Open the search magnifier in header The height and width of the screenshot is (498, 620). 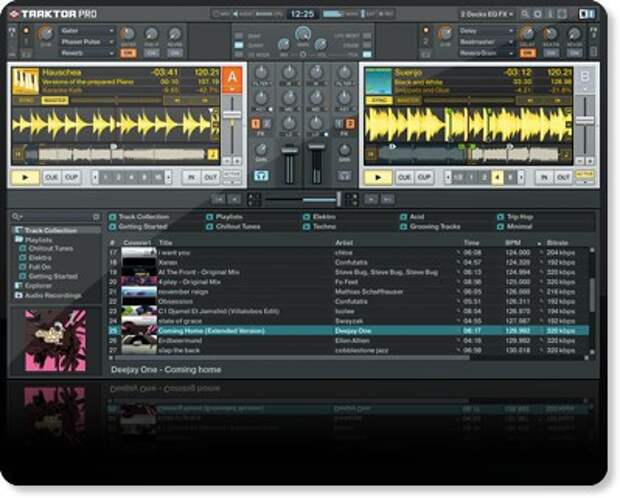coord(525,14)
